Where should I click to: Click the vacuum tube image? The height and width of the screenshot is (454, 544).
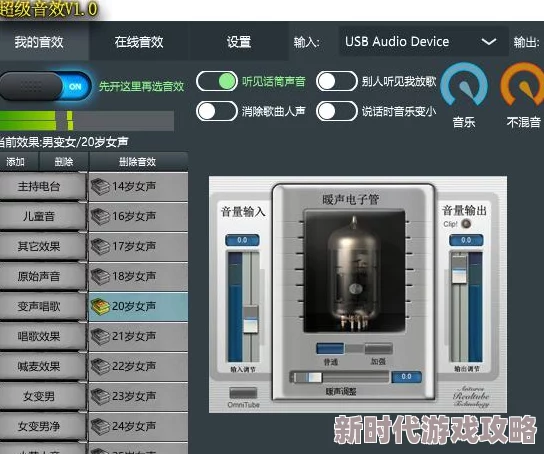point(354,271)
